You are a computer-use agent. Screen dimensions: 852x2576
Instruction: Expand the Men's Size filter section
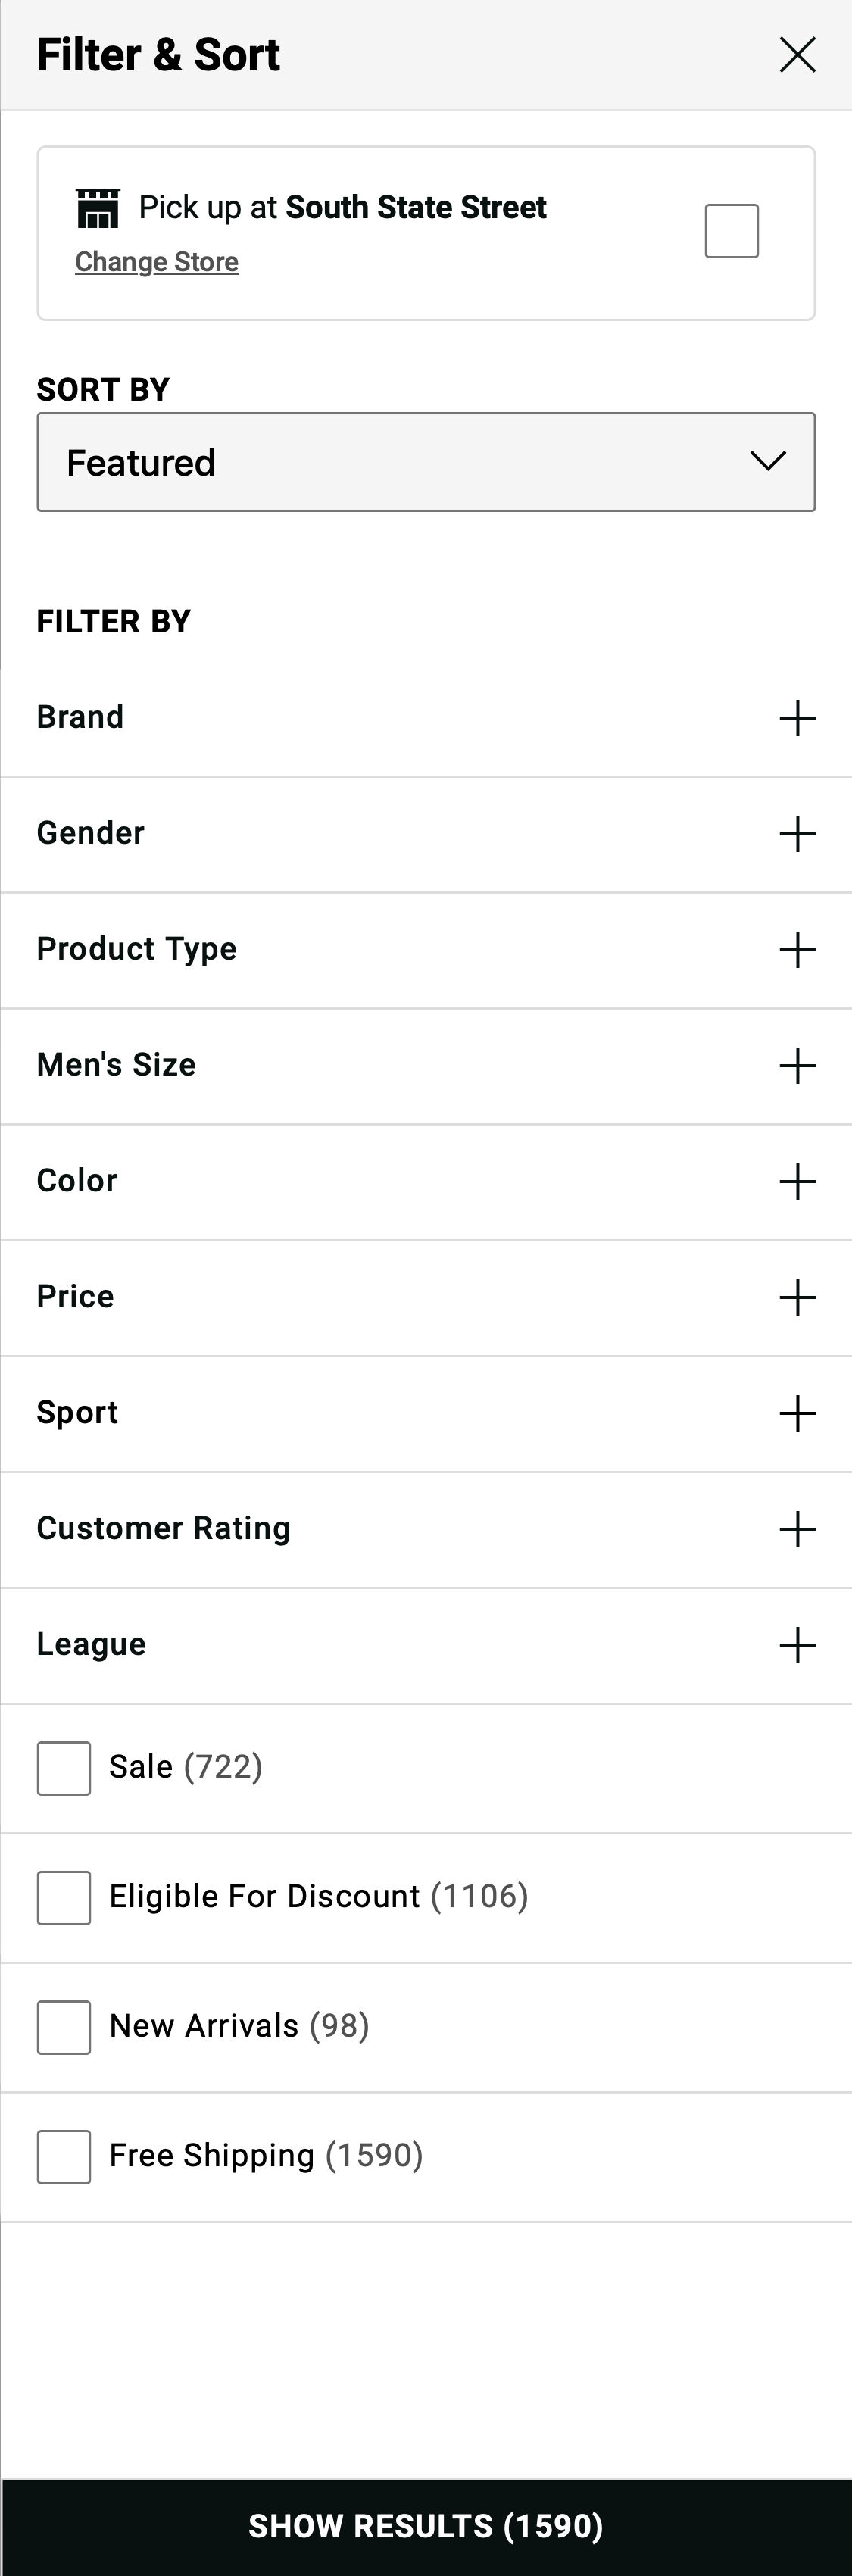tap(796, 1065)
